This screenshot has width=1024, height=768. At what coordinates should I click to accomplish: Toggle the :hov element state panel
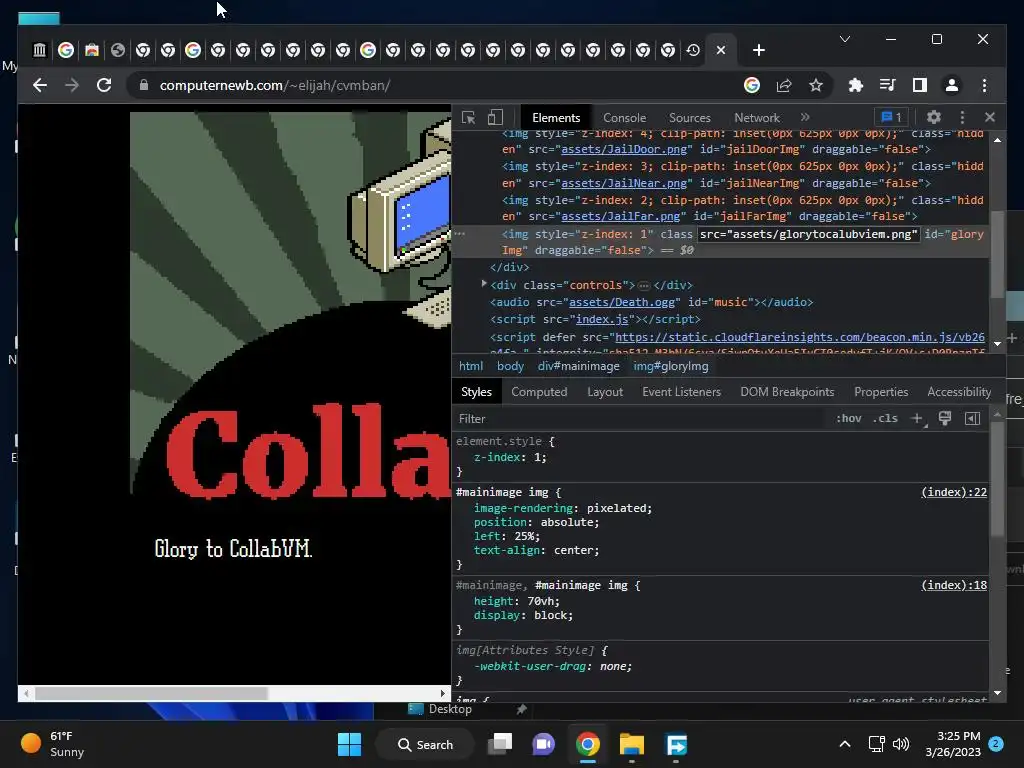[848, 419]
